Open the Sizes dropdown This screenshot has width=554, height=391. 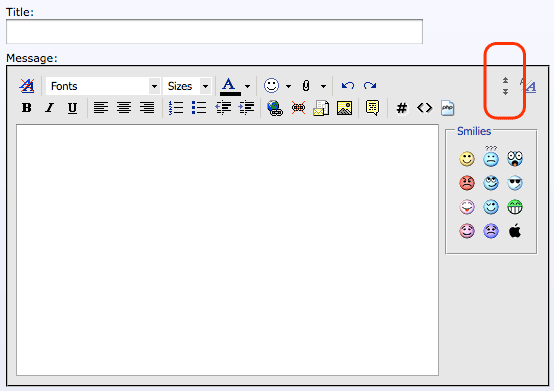coord(187,86)
